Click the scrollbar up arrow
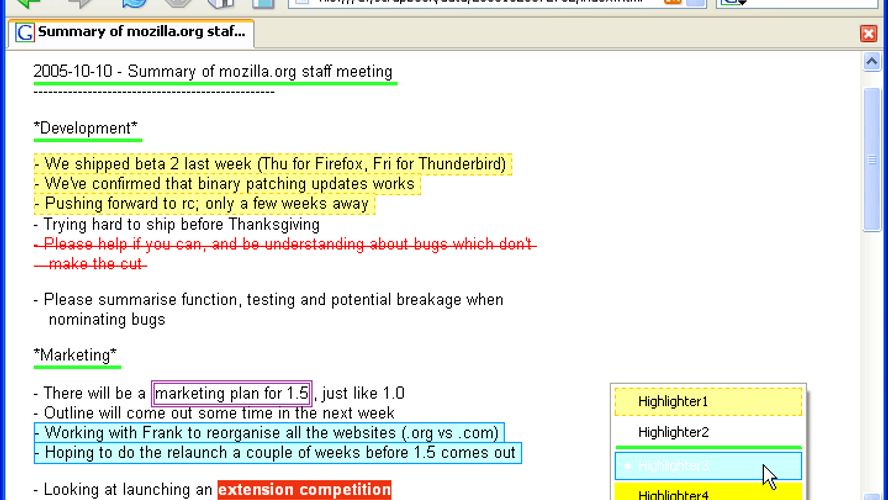This screenshot has width=888, height=500. tap(872, 61)
